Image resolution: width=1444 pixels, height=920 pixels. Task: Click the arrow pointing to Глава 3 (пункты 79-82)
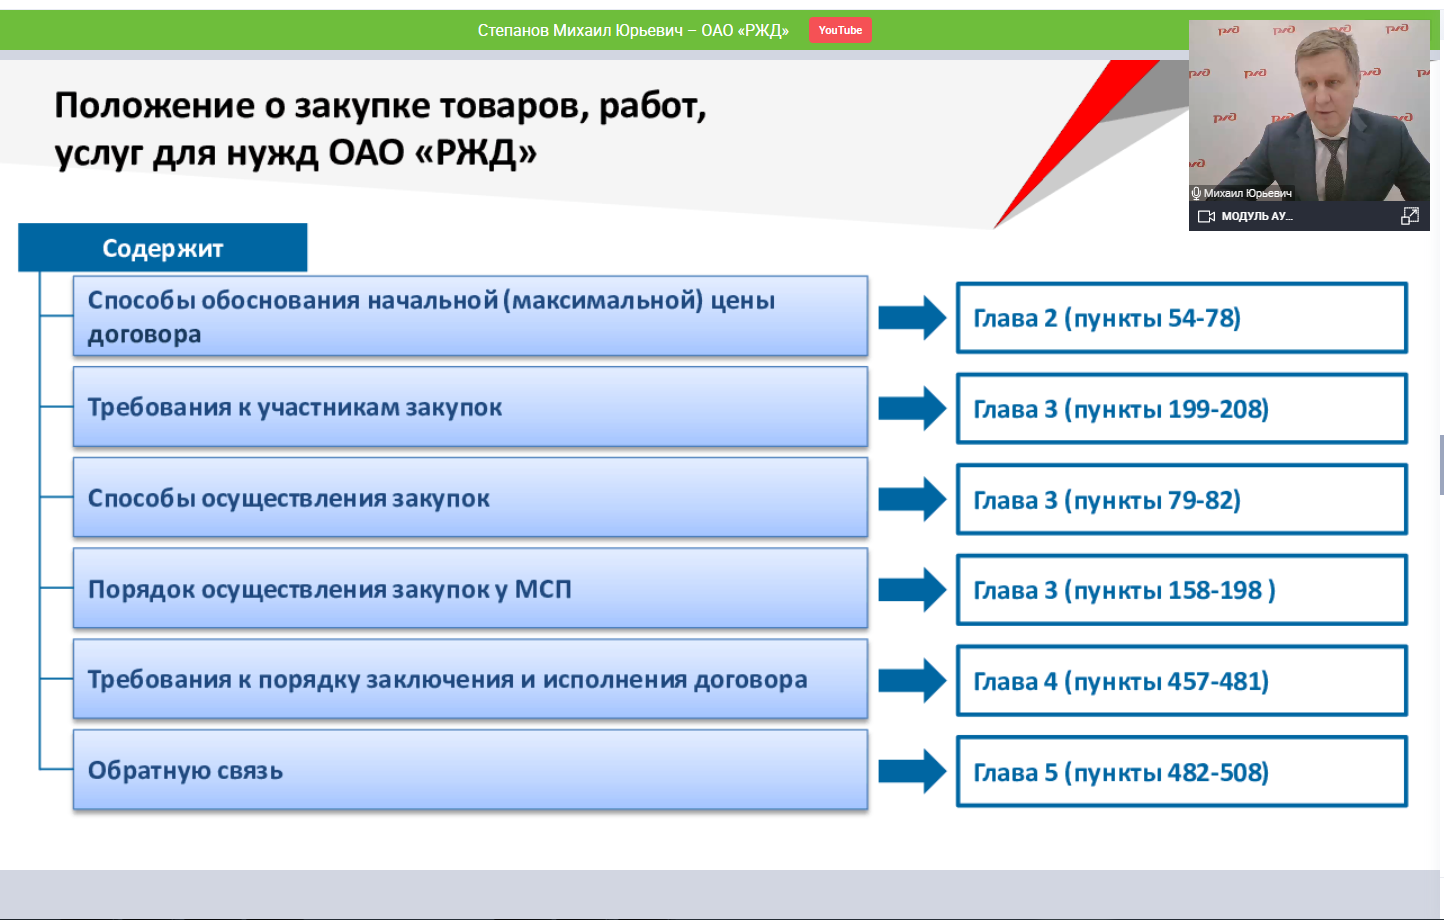coord(911,499)
